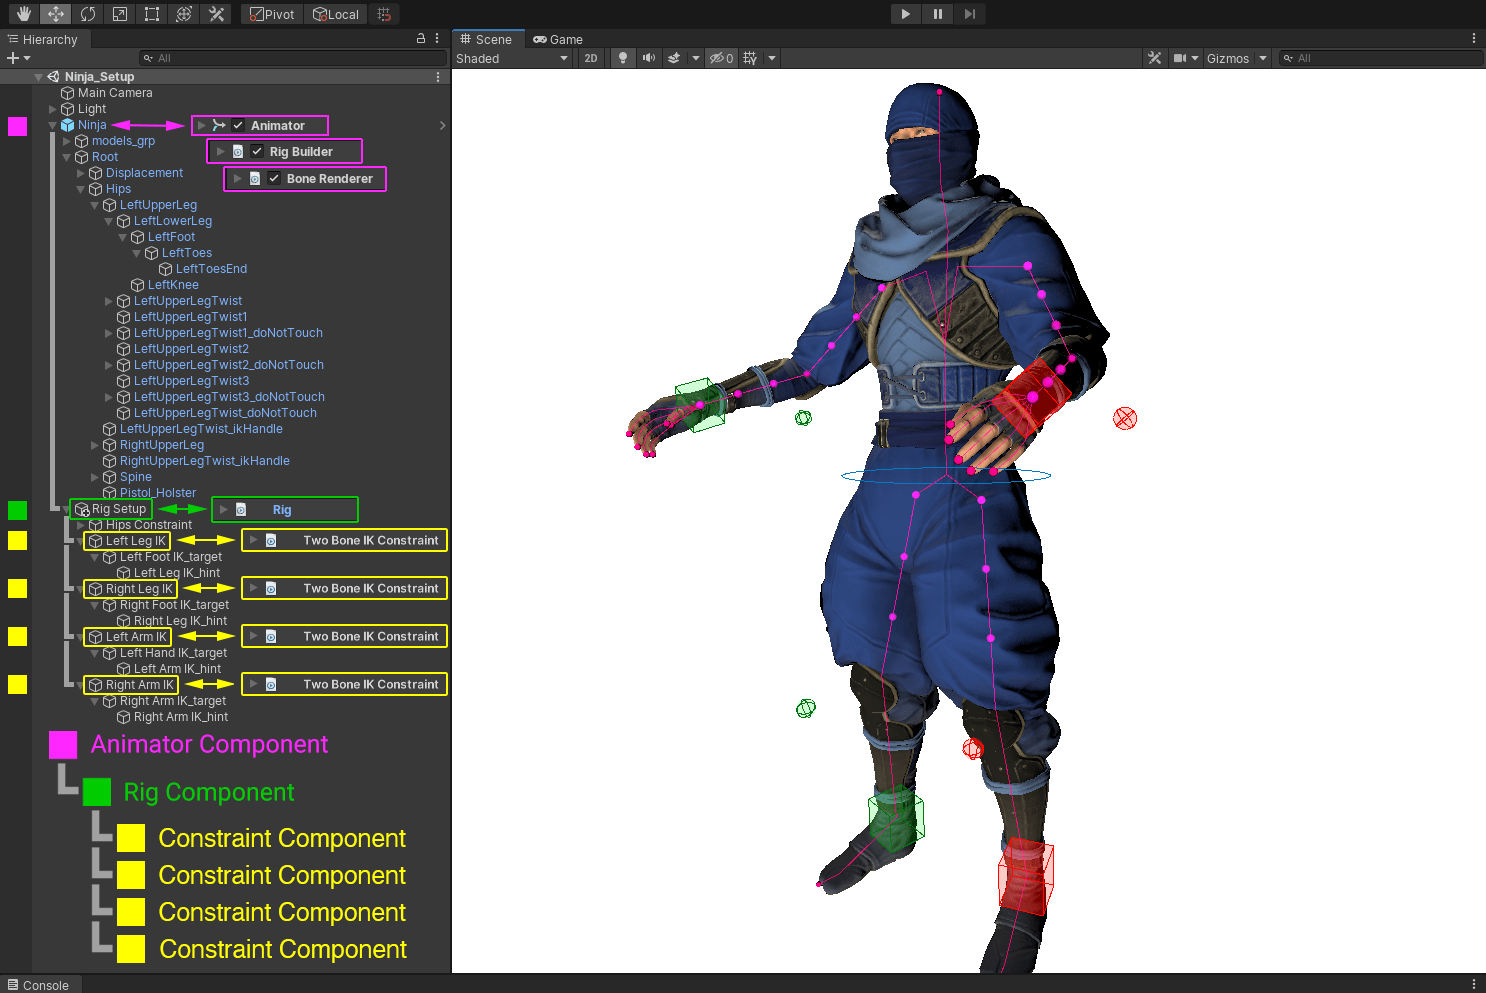Click the pink Animator Component swatch
1486x993 pixels.
tap(63, 744)
